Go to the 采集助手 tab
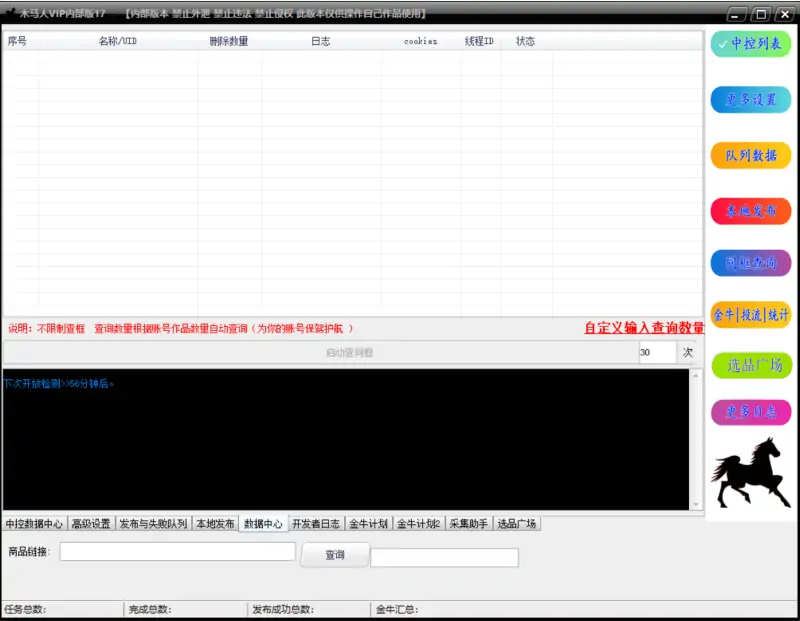This screenshot has height=621, width=800. (468, 524)
